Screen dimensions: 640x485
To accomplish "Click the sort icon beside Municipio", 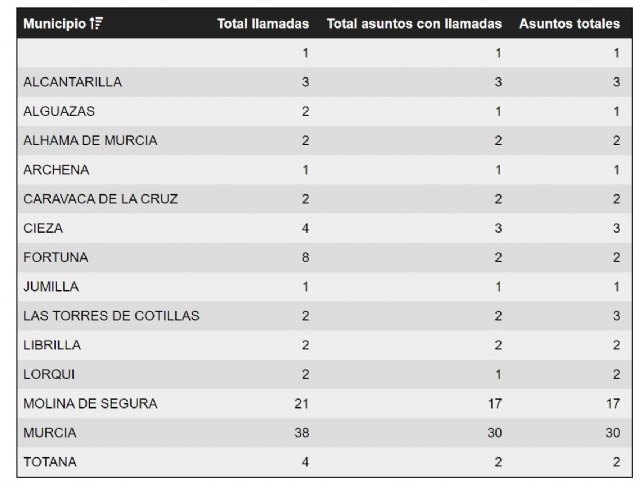I will pyautogui.click(x=95, y=23).
